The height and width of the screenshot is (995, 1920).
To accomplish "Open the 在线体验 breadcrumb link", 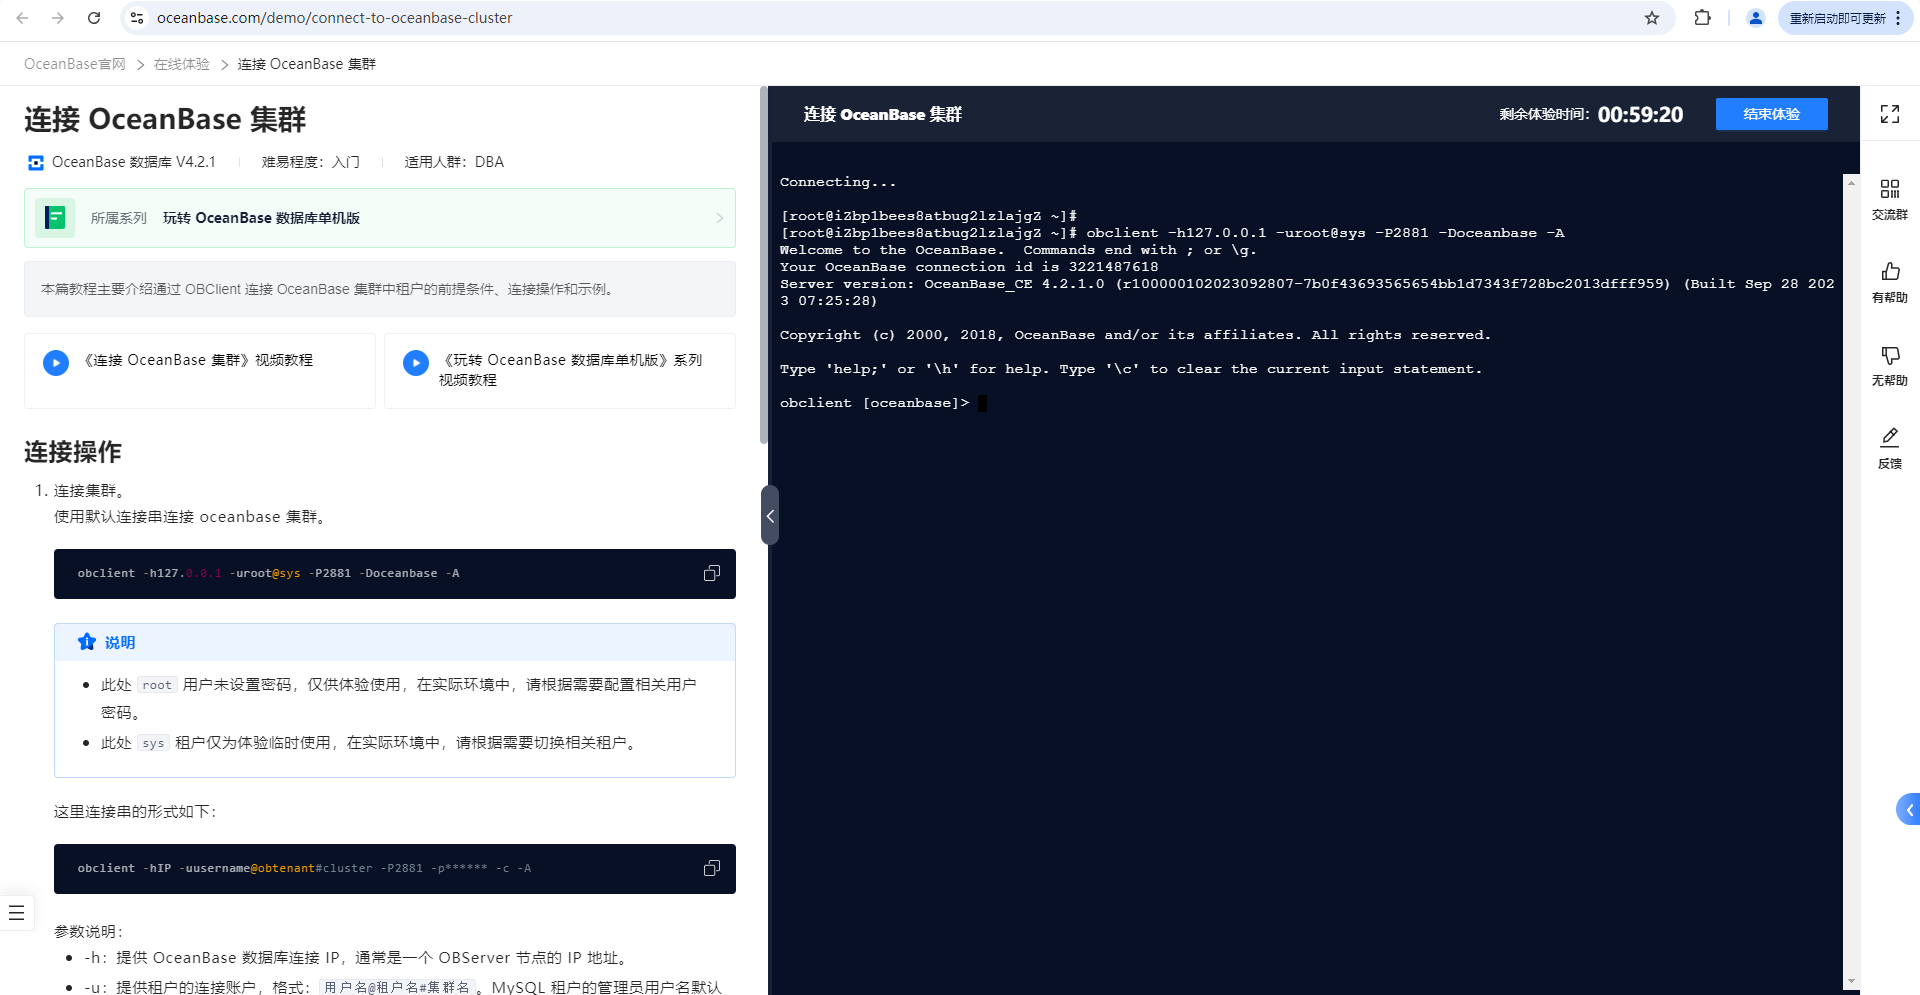I will (182, 64).
